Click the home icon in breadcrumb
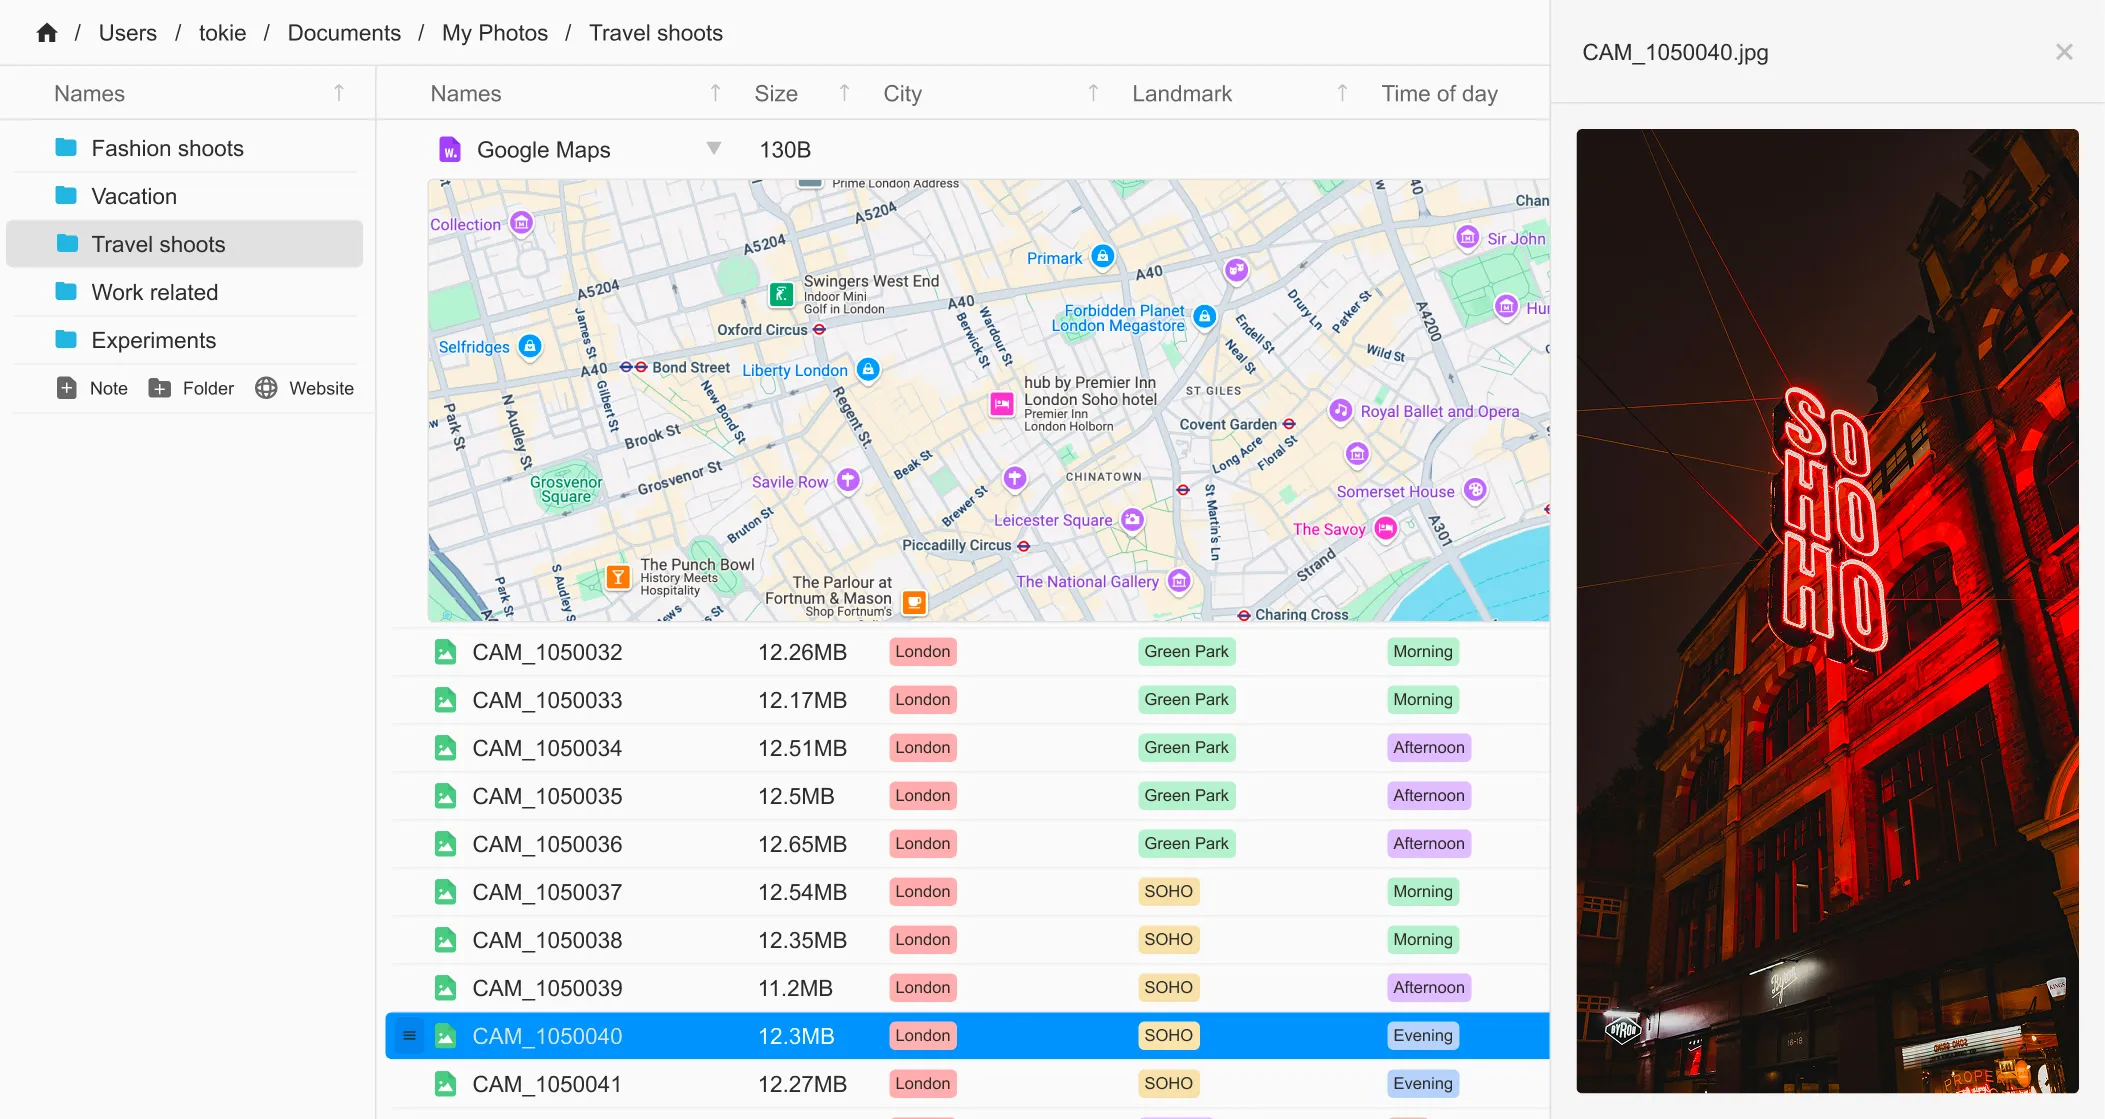The image size is (2105, 1119). point(47,33)
